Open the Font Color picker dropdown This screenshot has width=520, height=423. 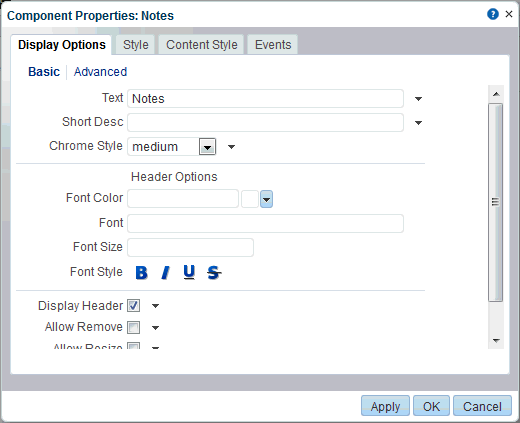(x=266, y=199)
